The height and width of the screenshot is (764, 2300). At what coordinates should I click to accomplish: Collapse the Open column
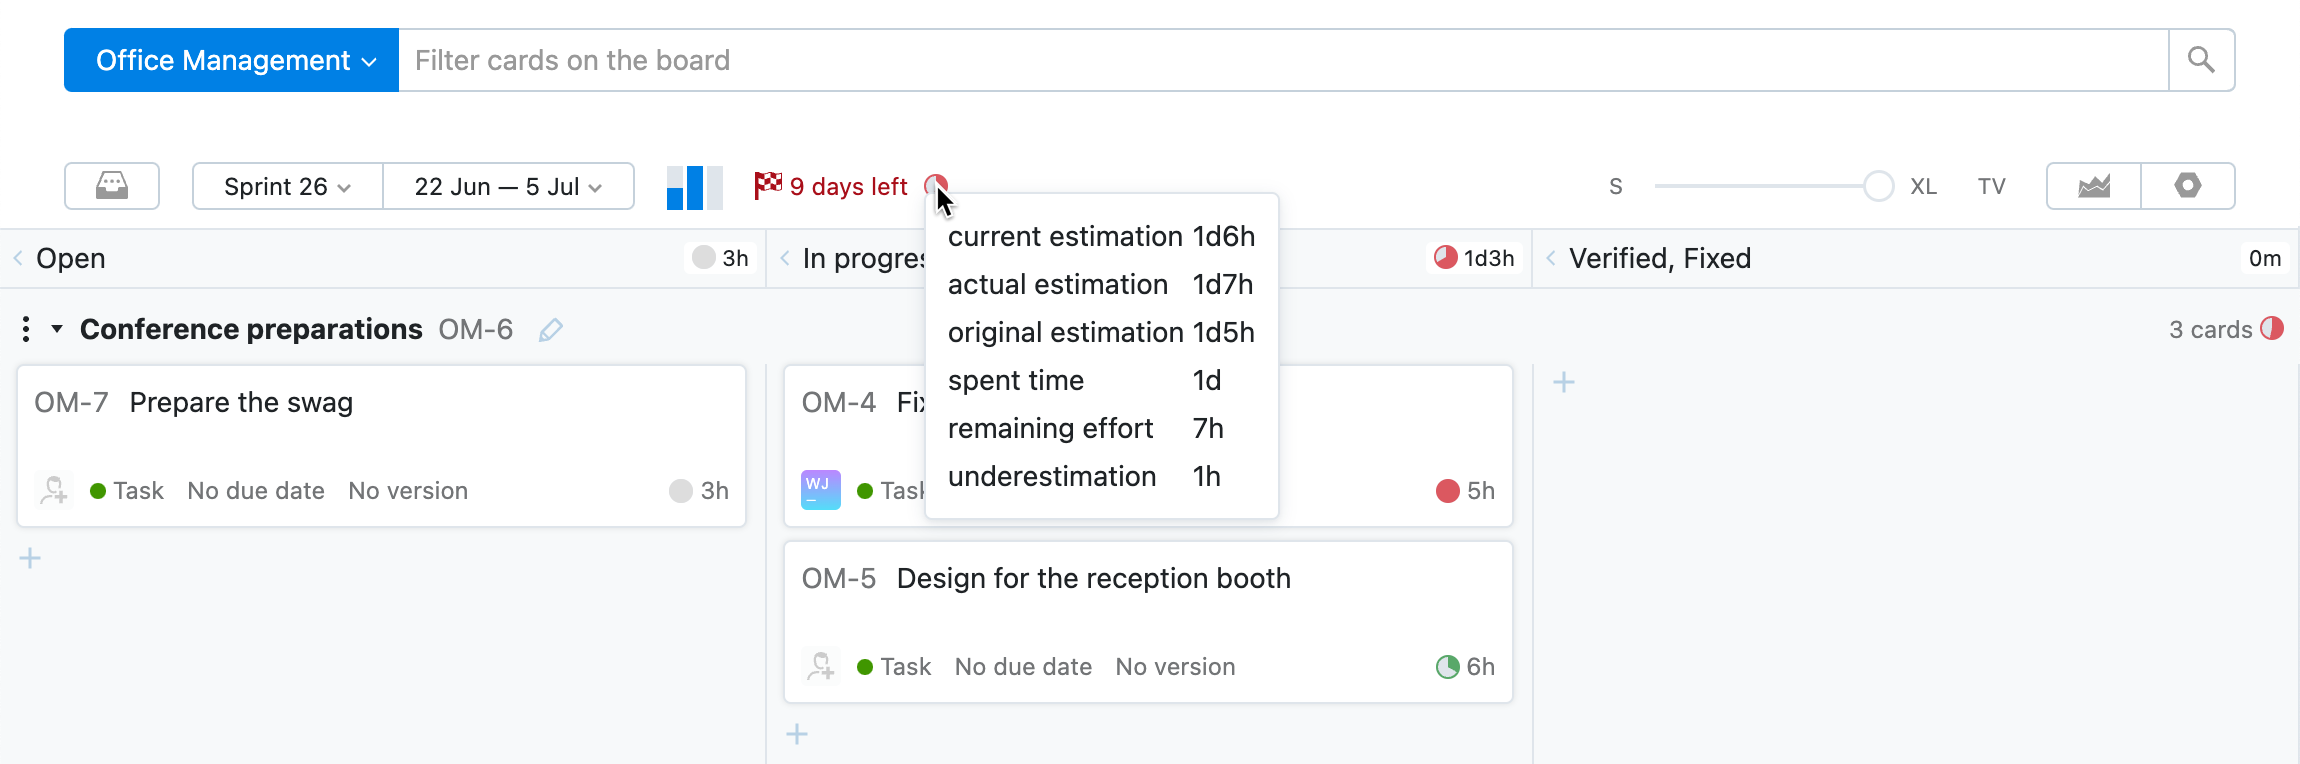pyautogui.click(x=18, y=258)
